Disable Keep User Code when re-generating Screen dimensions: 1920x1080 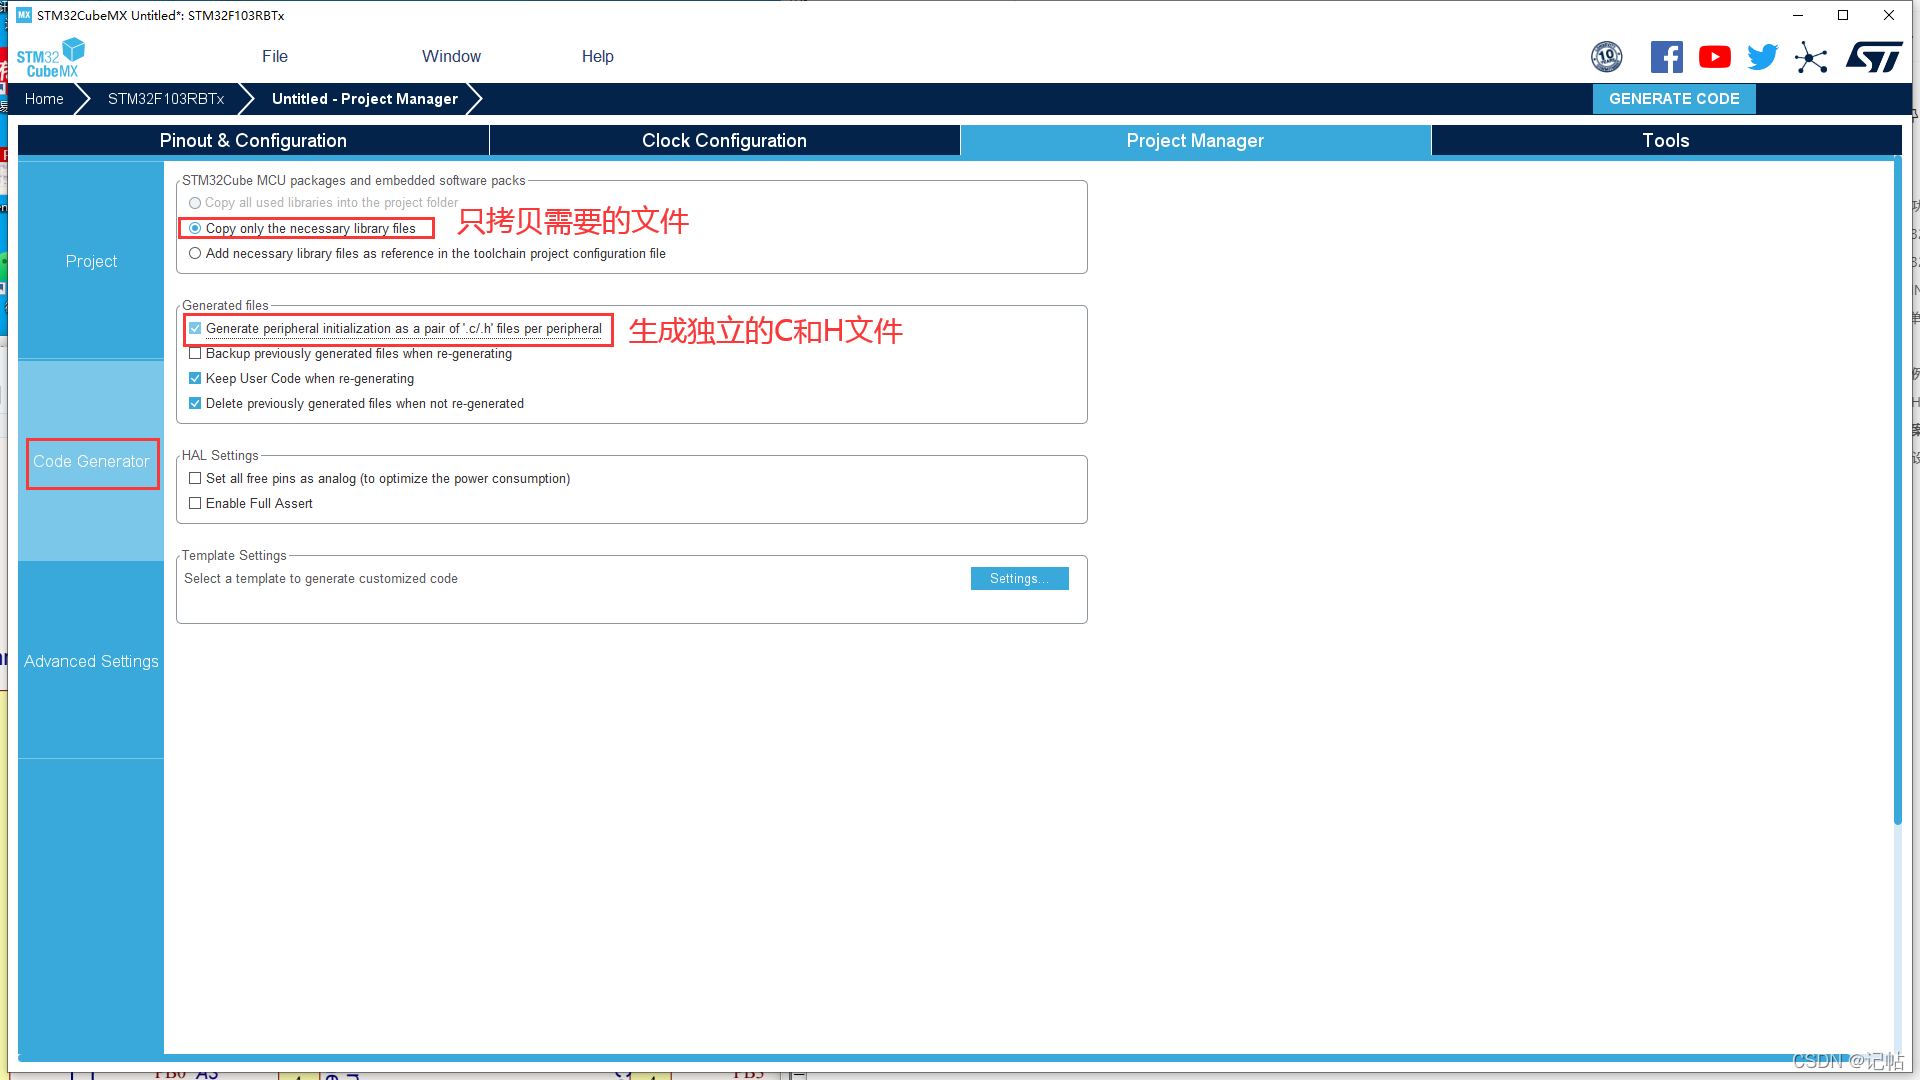[x=195, y=378]
